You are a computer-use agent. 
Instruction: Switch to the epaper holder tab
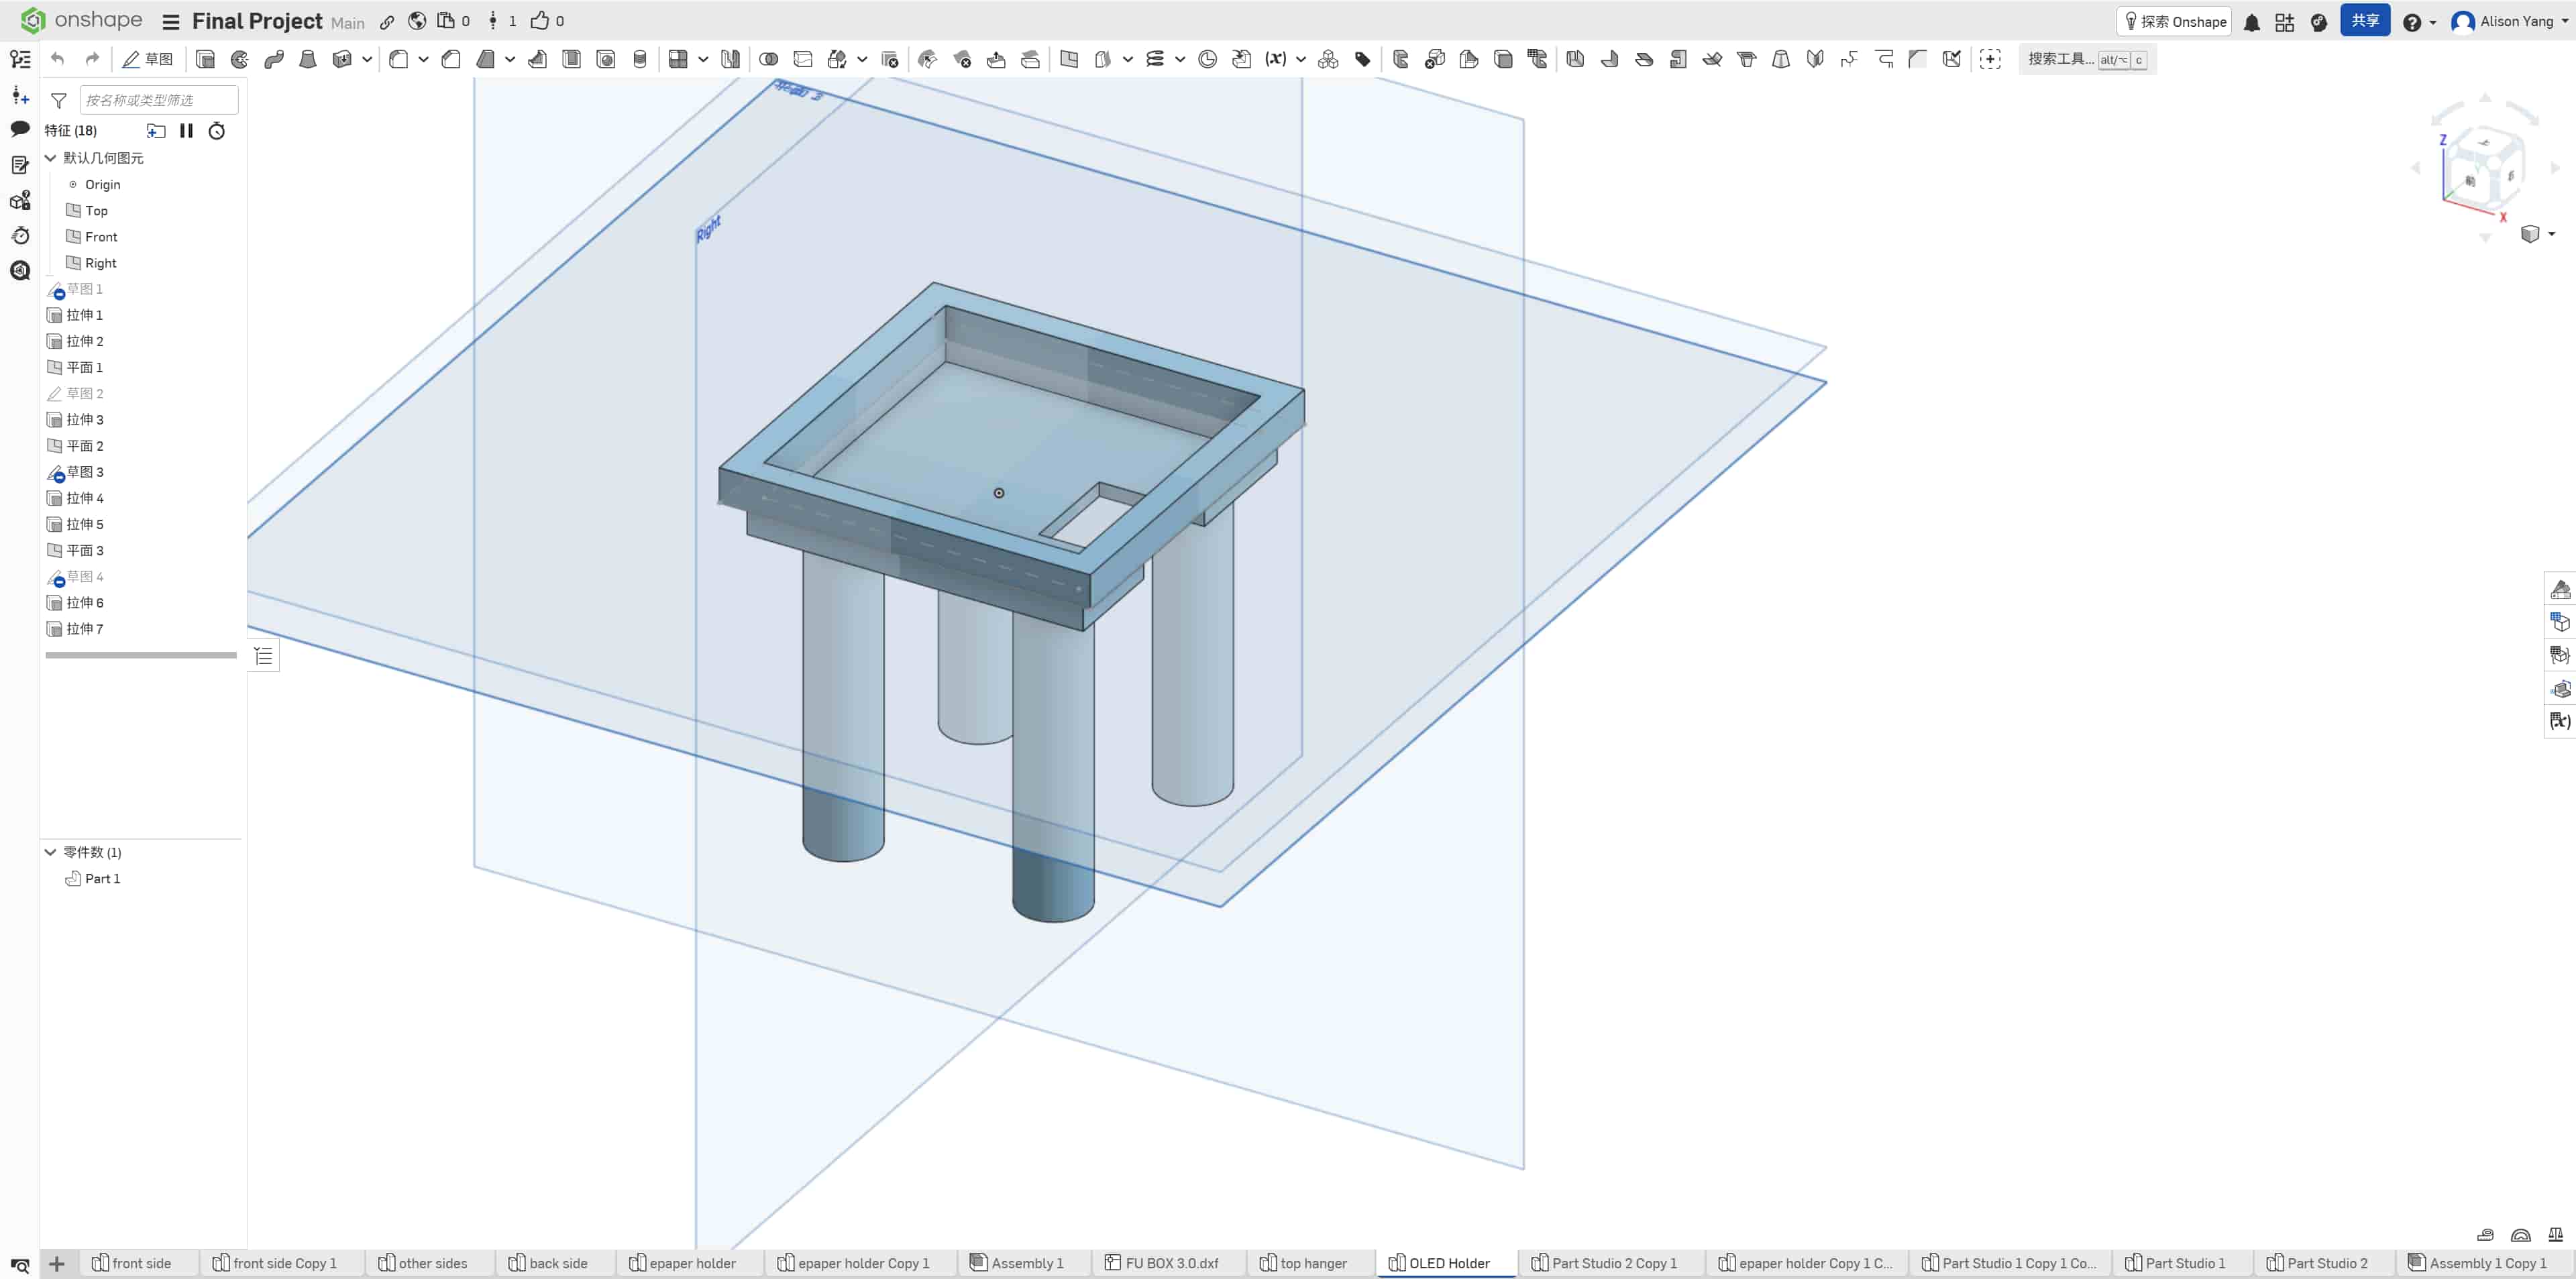pyautogui.click(x=682, y=1263)
